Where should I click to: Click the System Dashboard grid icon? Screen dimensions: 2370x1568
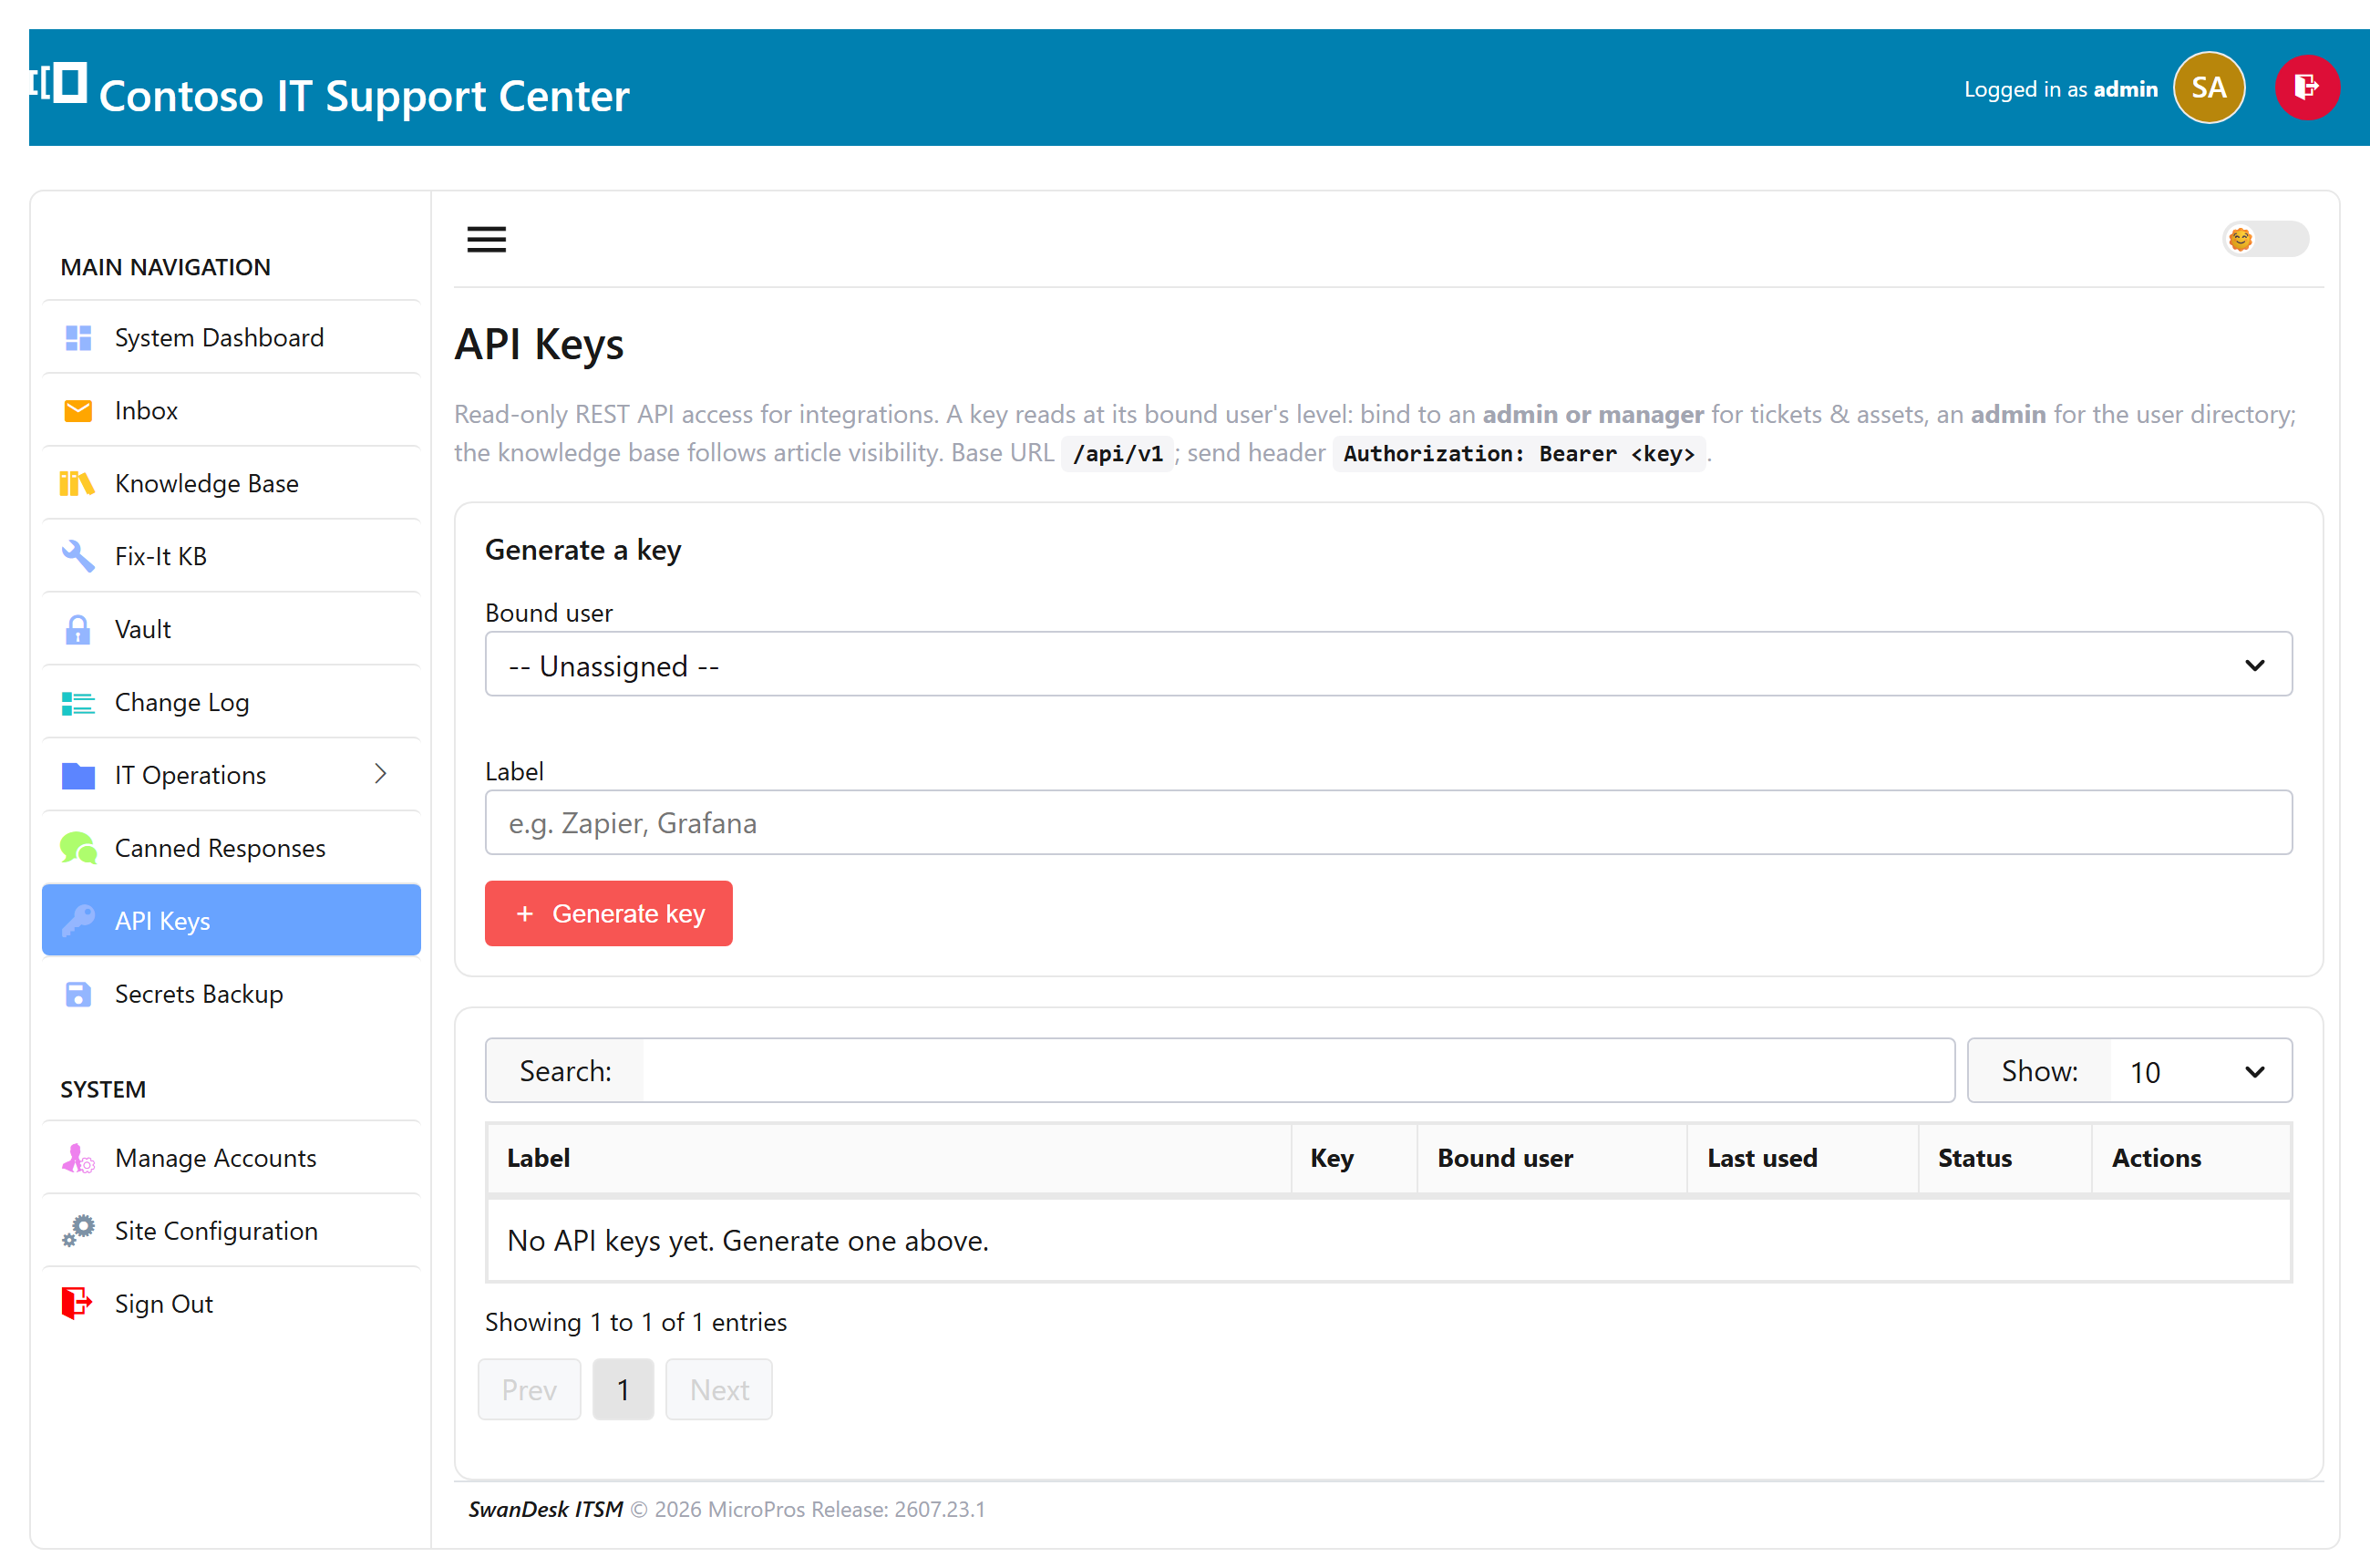(78, 338)
